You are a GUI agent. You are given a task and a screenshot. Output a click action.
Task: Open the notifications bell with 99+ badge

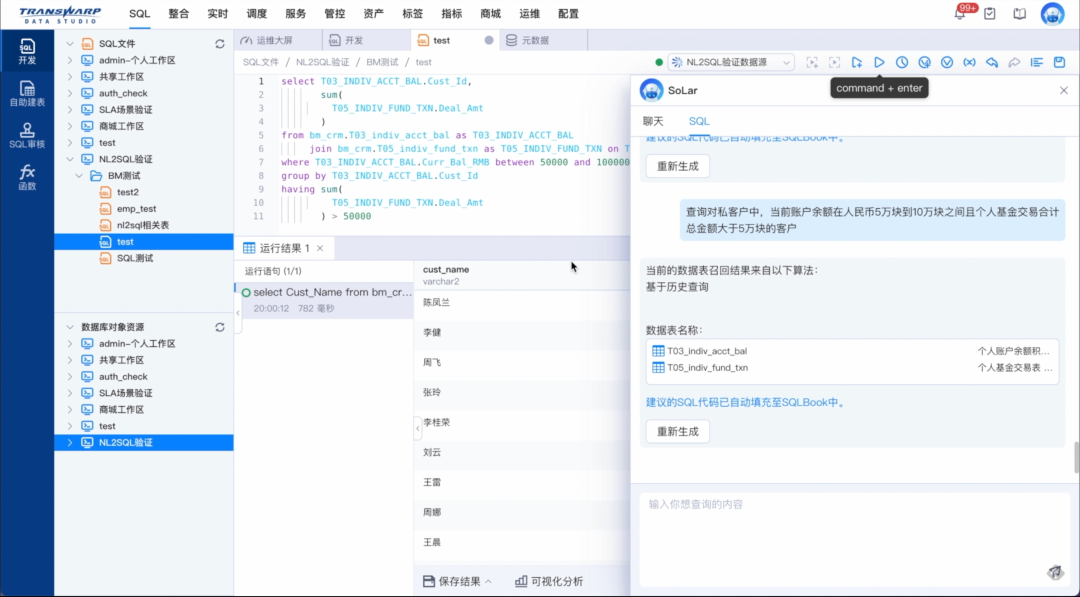[x=960, y=13]
